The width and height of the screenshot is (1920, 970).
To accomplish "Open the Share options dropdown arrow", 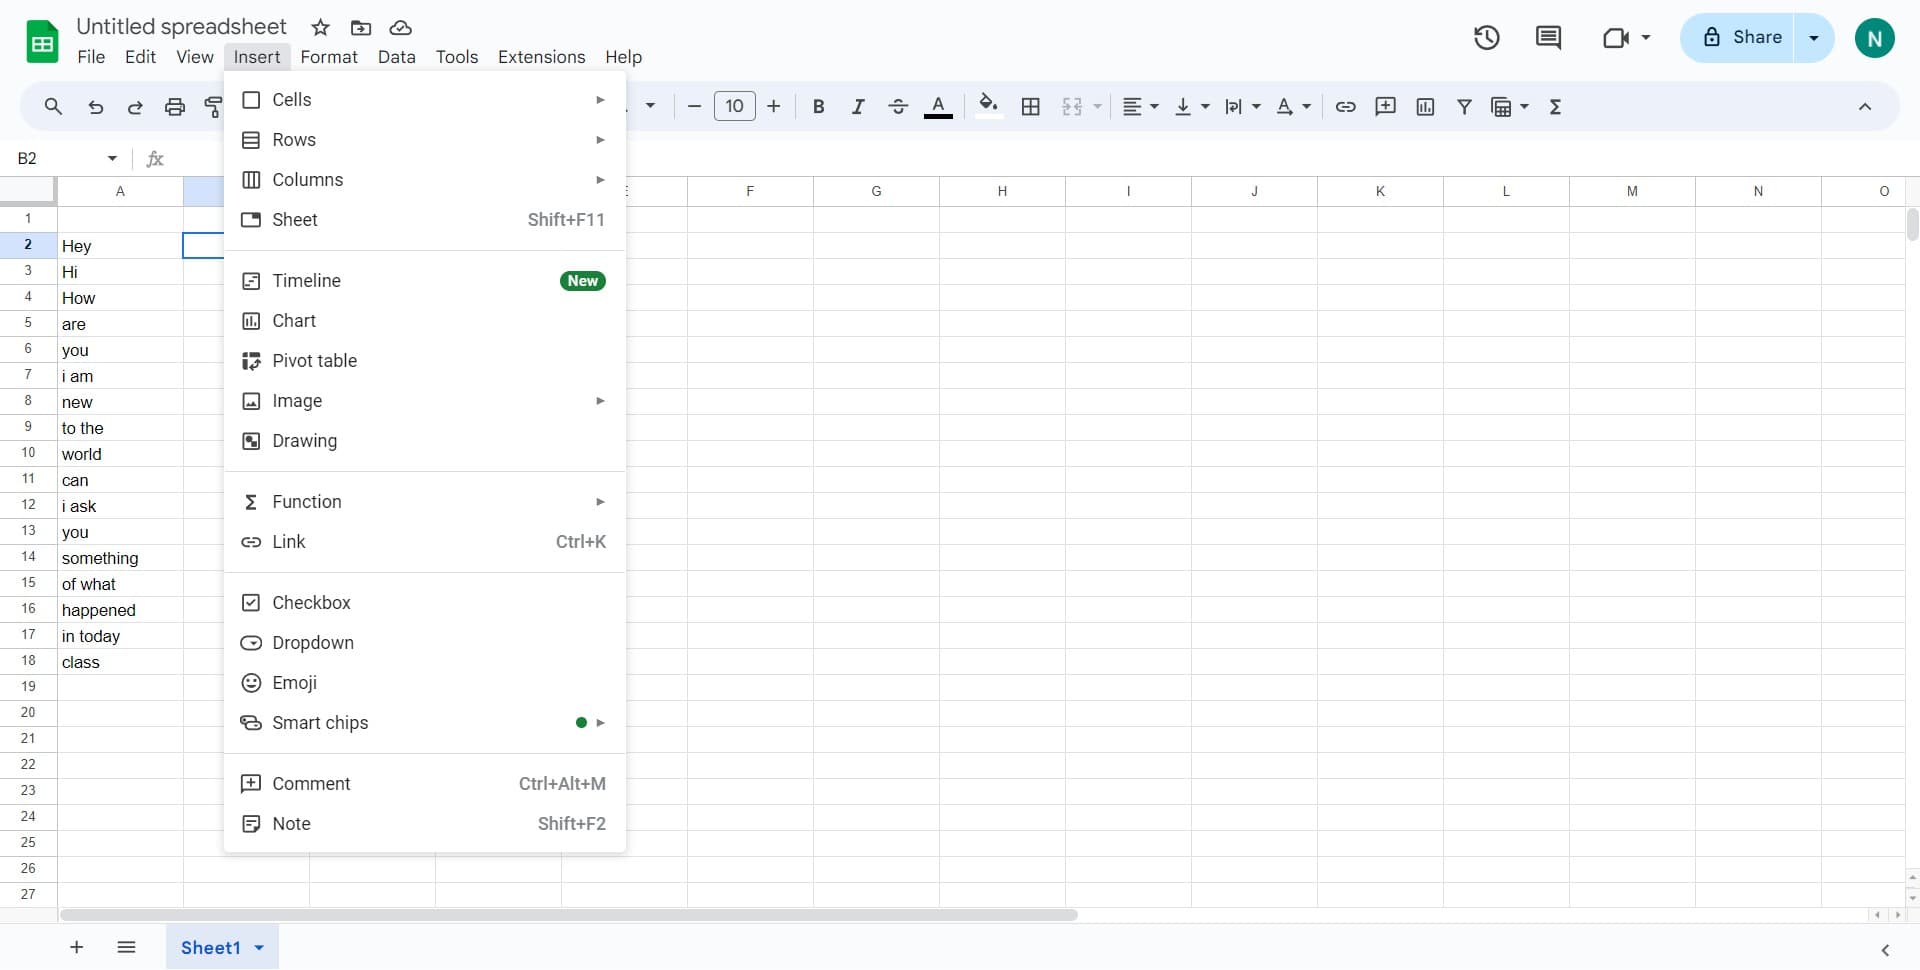I will click(x=1813, y=38).
